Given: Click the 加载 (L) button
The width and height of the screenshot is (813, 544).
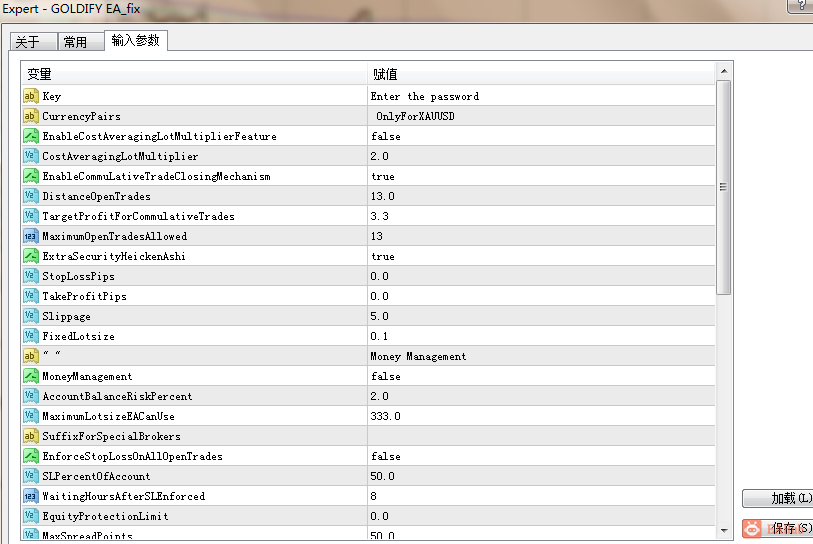Looking at the screenshot, I should click(x=778, y=498).
